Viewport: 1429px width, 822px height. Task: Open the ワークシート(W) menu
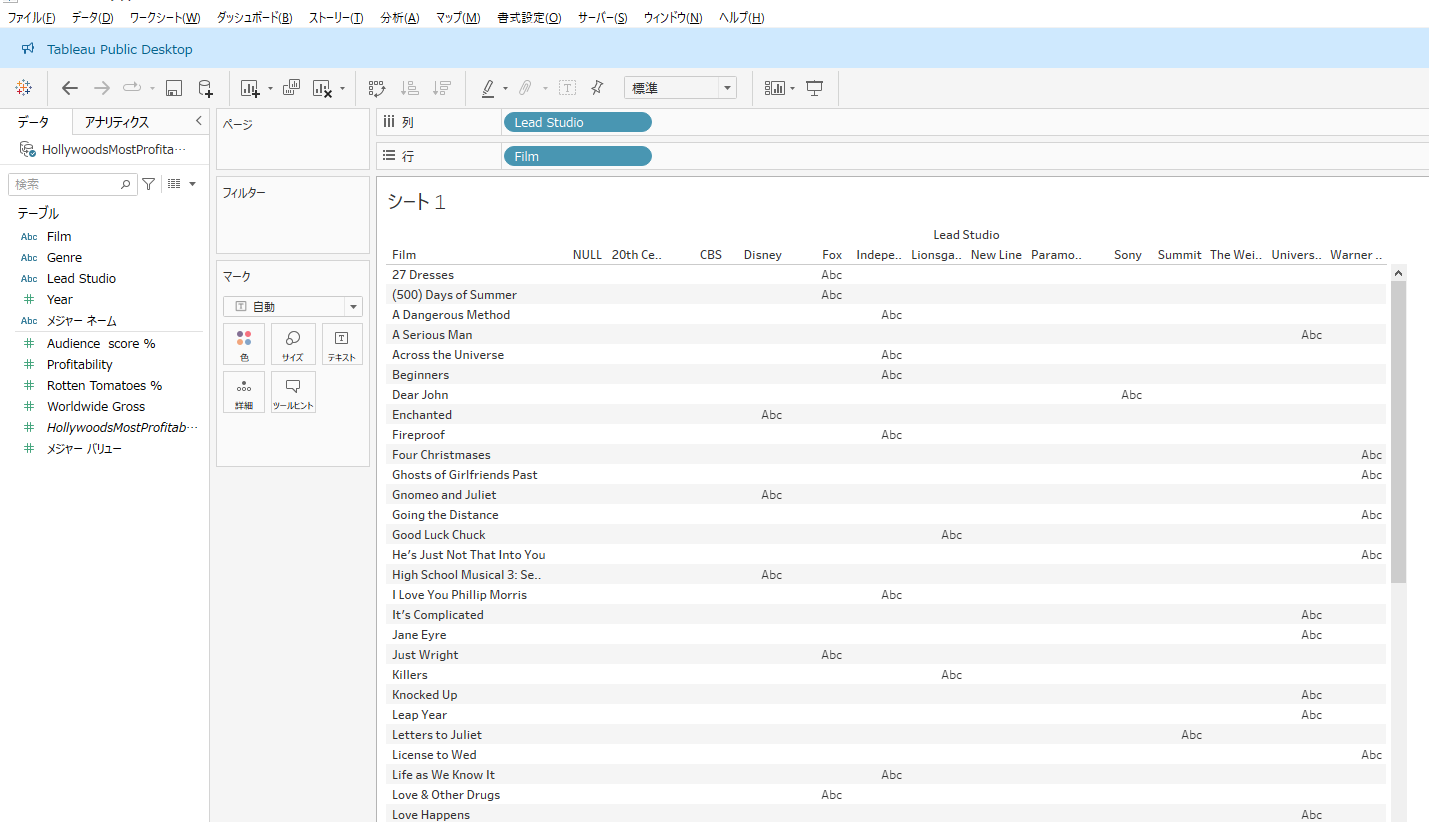click(165, 18)
